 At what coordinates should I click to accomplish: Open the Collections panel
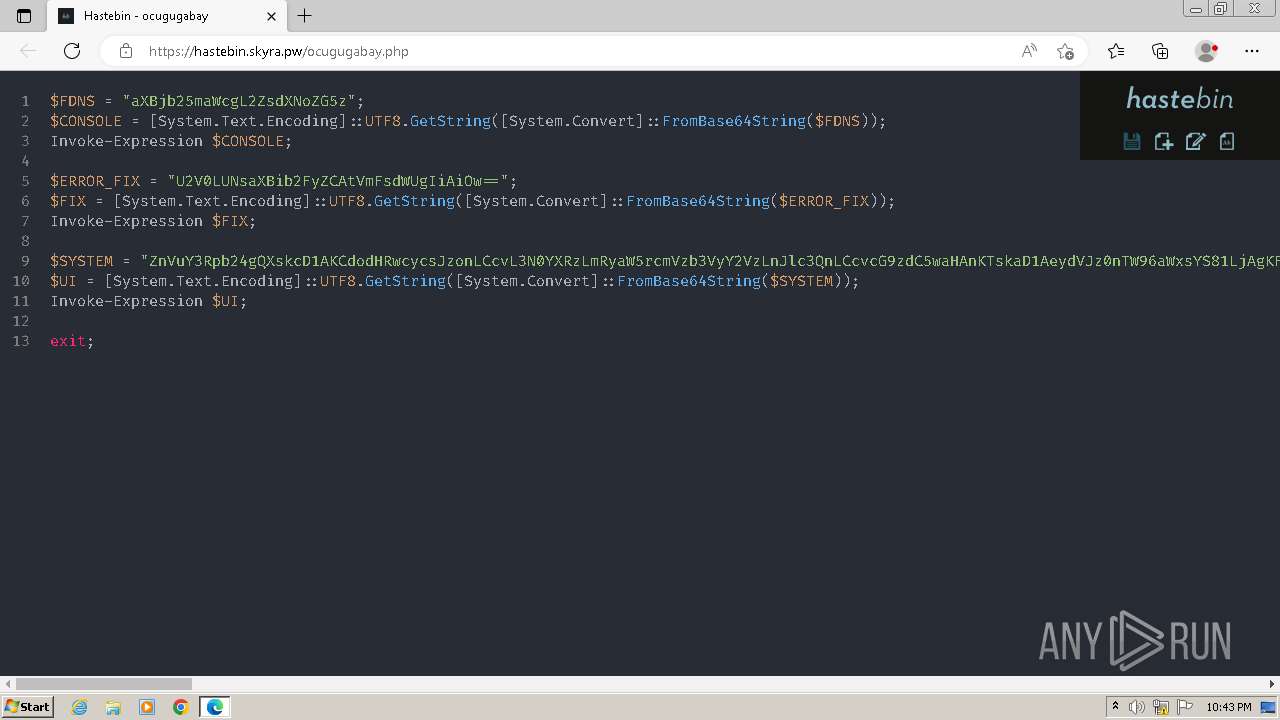click(1160, 51)
